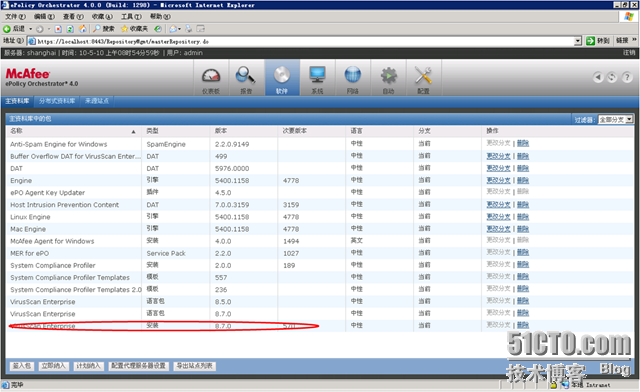Expand the Back button history dropdown arrow
The width and height of the screenshot is (640, 392).
pos(30,29)
